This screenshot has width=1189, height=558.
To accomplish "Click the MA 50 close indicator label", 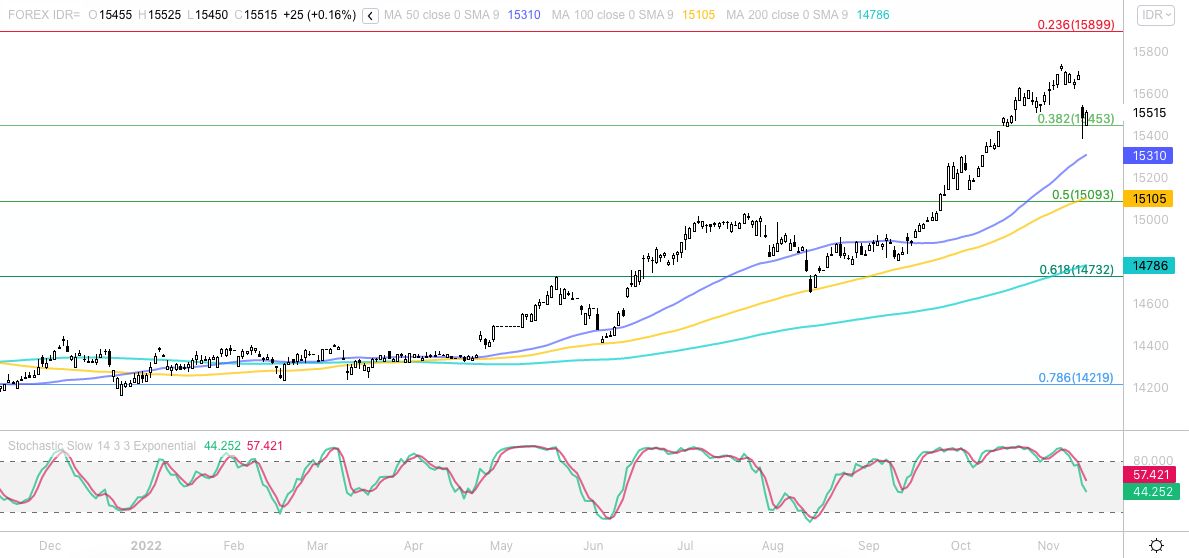I will [x=441, y=15].
